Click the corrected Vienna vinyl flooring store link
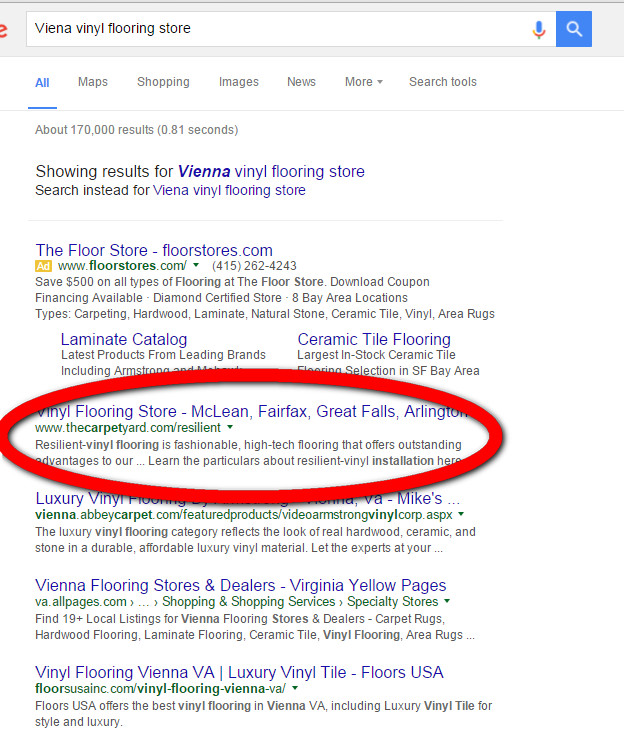This screenshot has height=739, width=624. click(271, 172)
